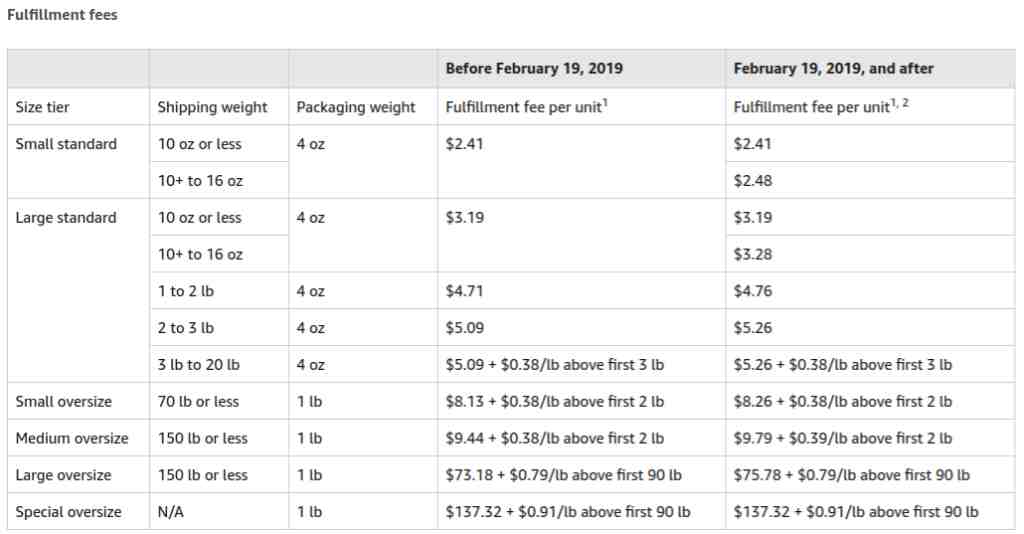The image size is (1024, 534).
Task: Select the Small standard row label
Action: tap(66, 144)
